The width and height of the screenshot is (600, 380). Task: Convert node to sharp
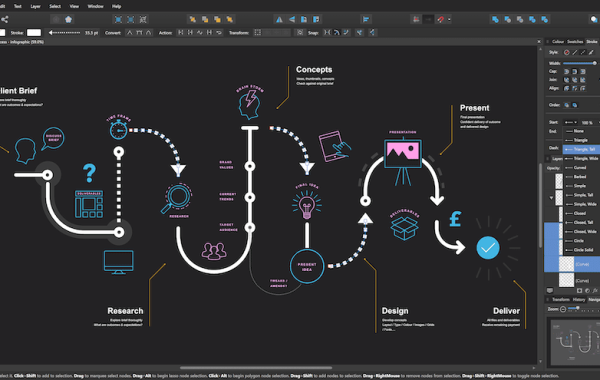pos(129,33)
